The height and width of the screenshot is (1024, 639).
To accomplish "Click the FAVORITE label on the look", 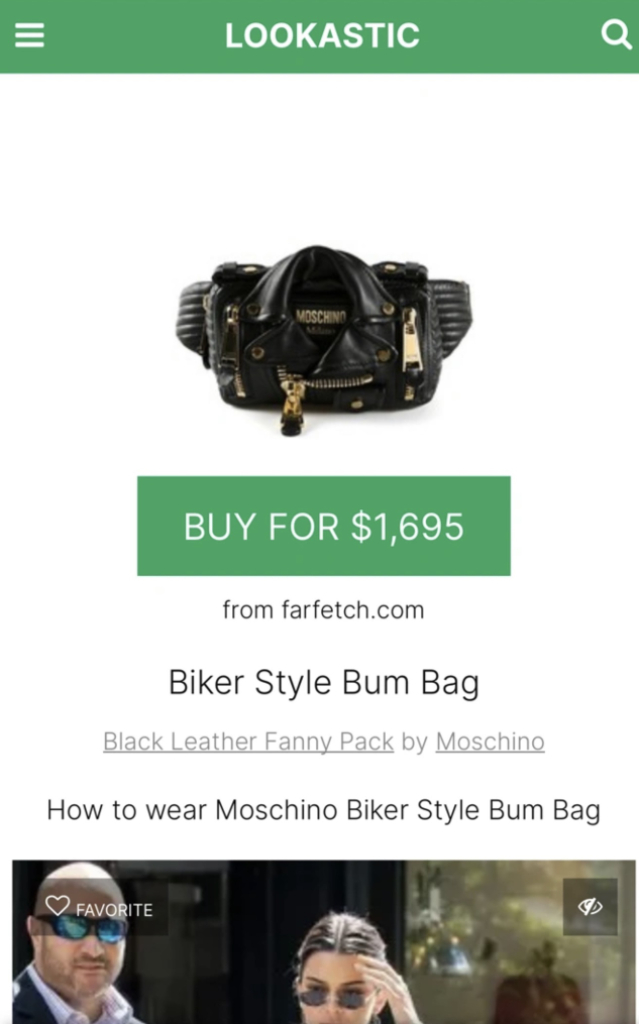I will coord(114,910).
